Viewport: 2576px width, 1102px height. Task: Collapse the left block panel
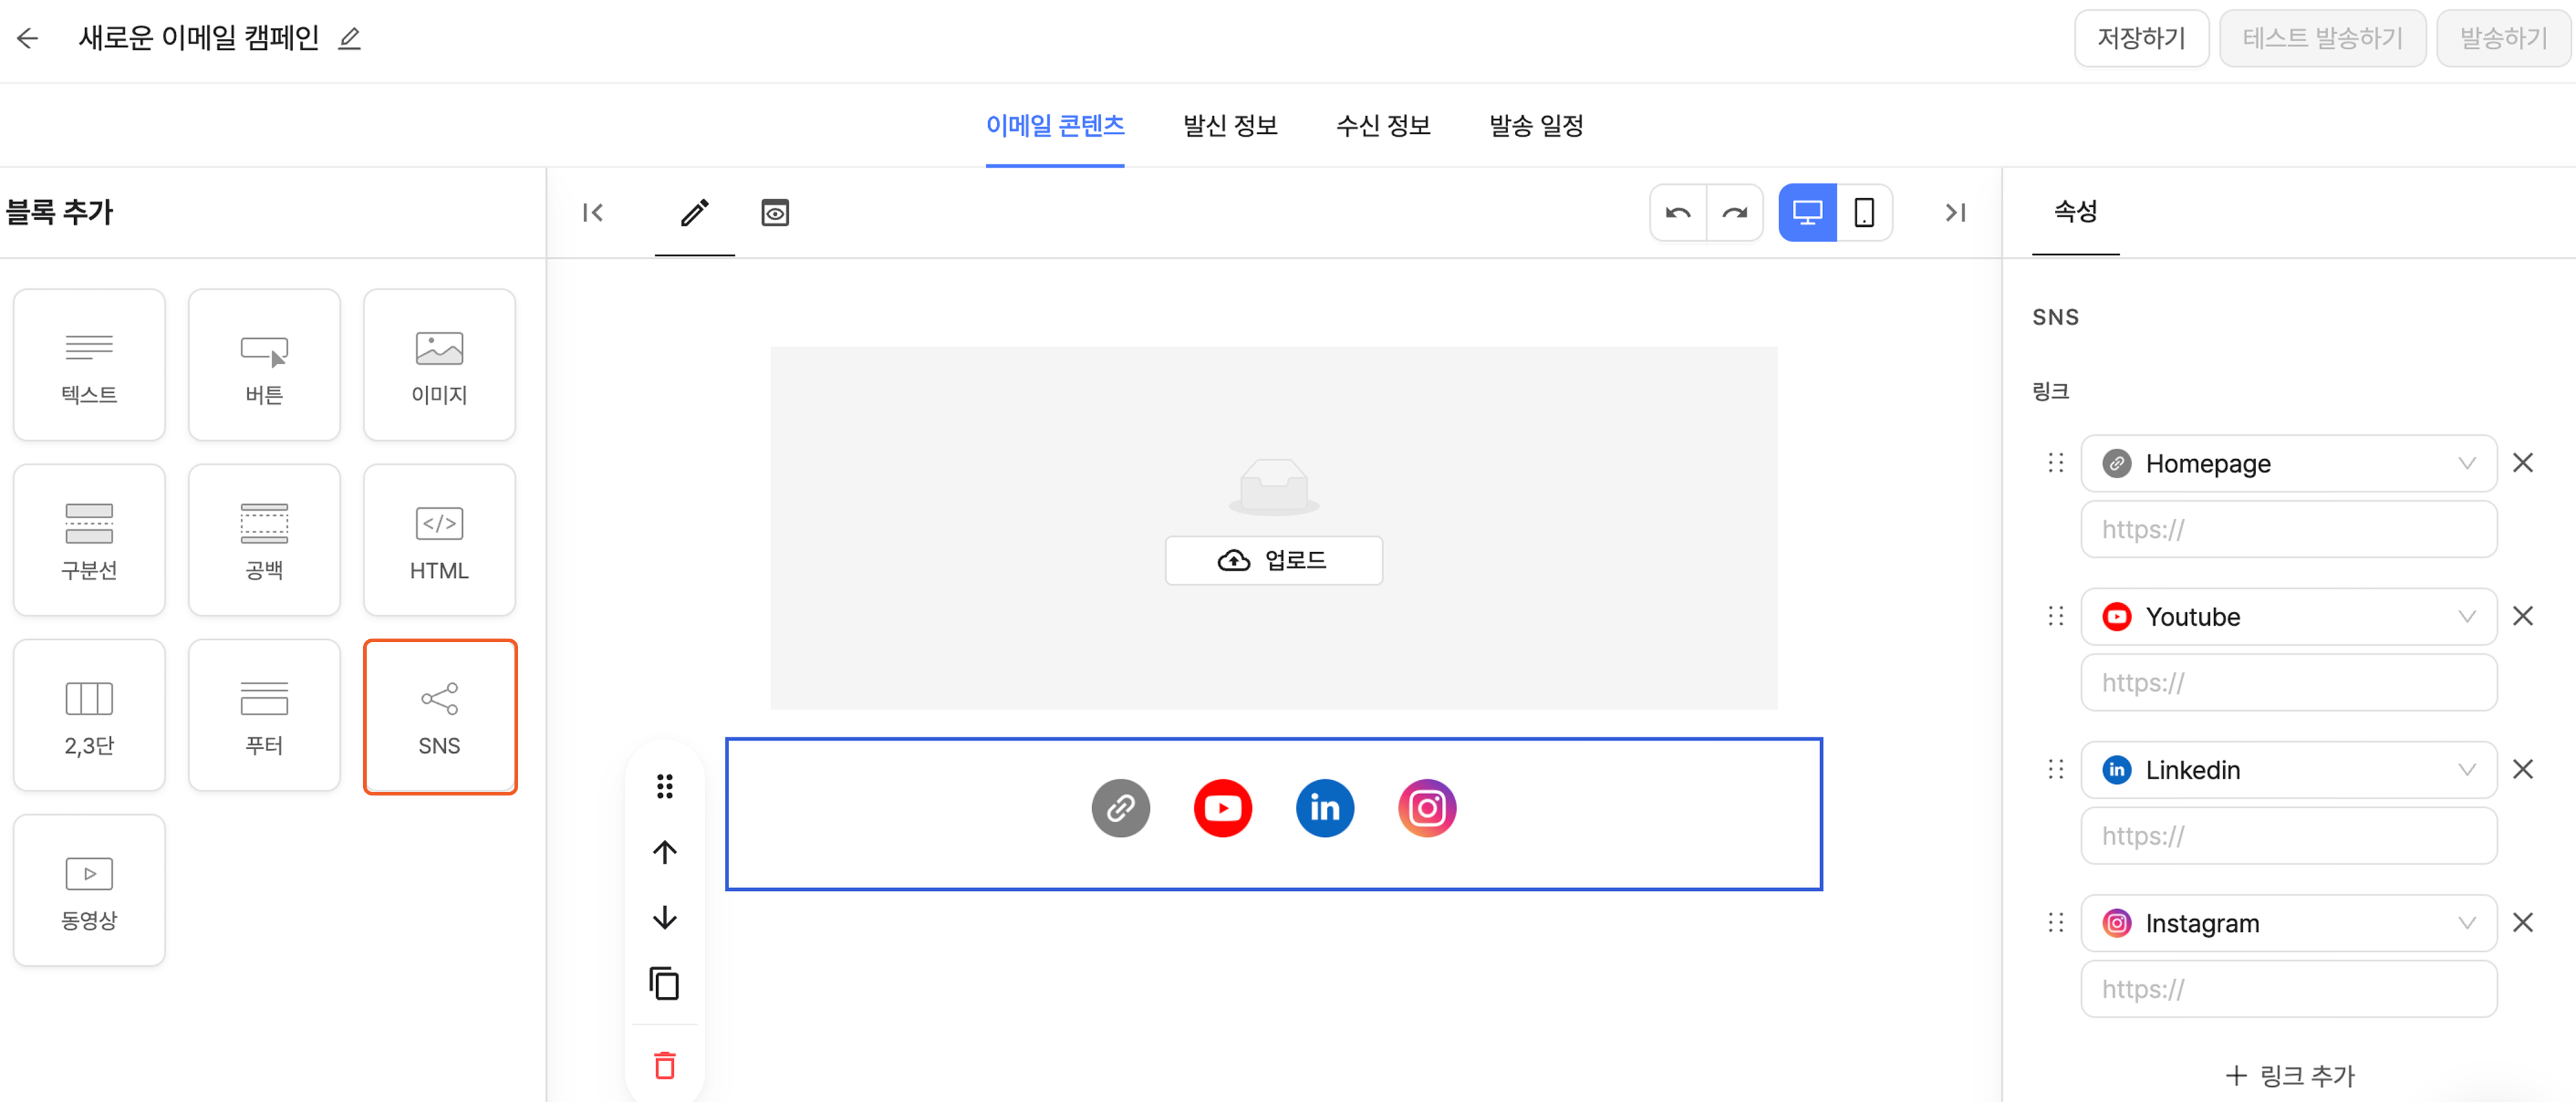point(593,213)
